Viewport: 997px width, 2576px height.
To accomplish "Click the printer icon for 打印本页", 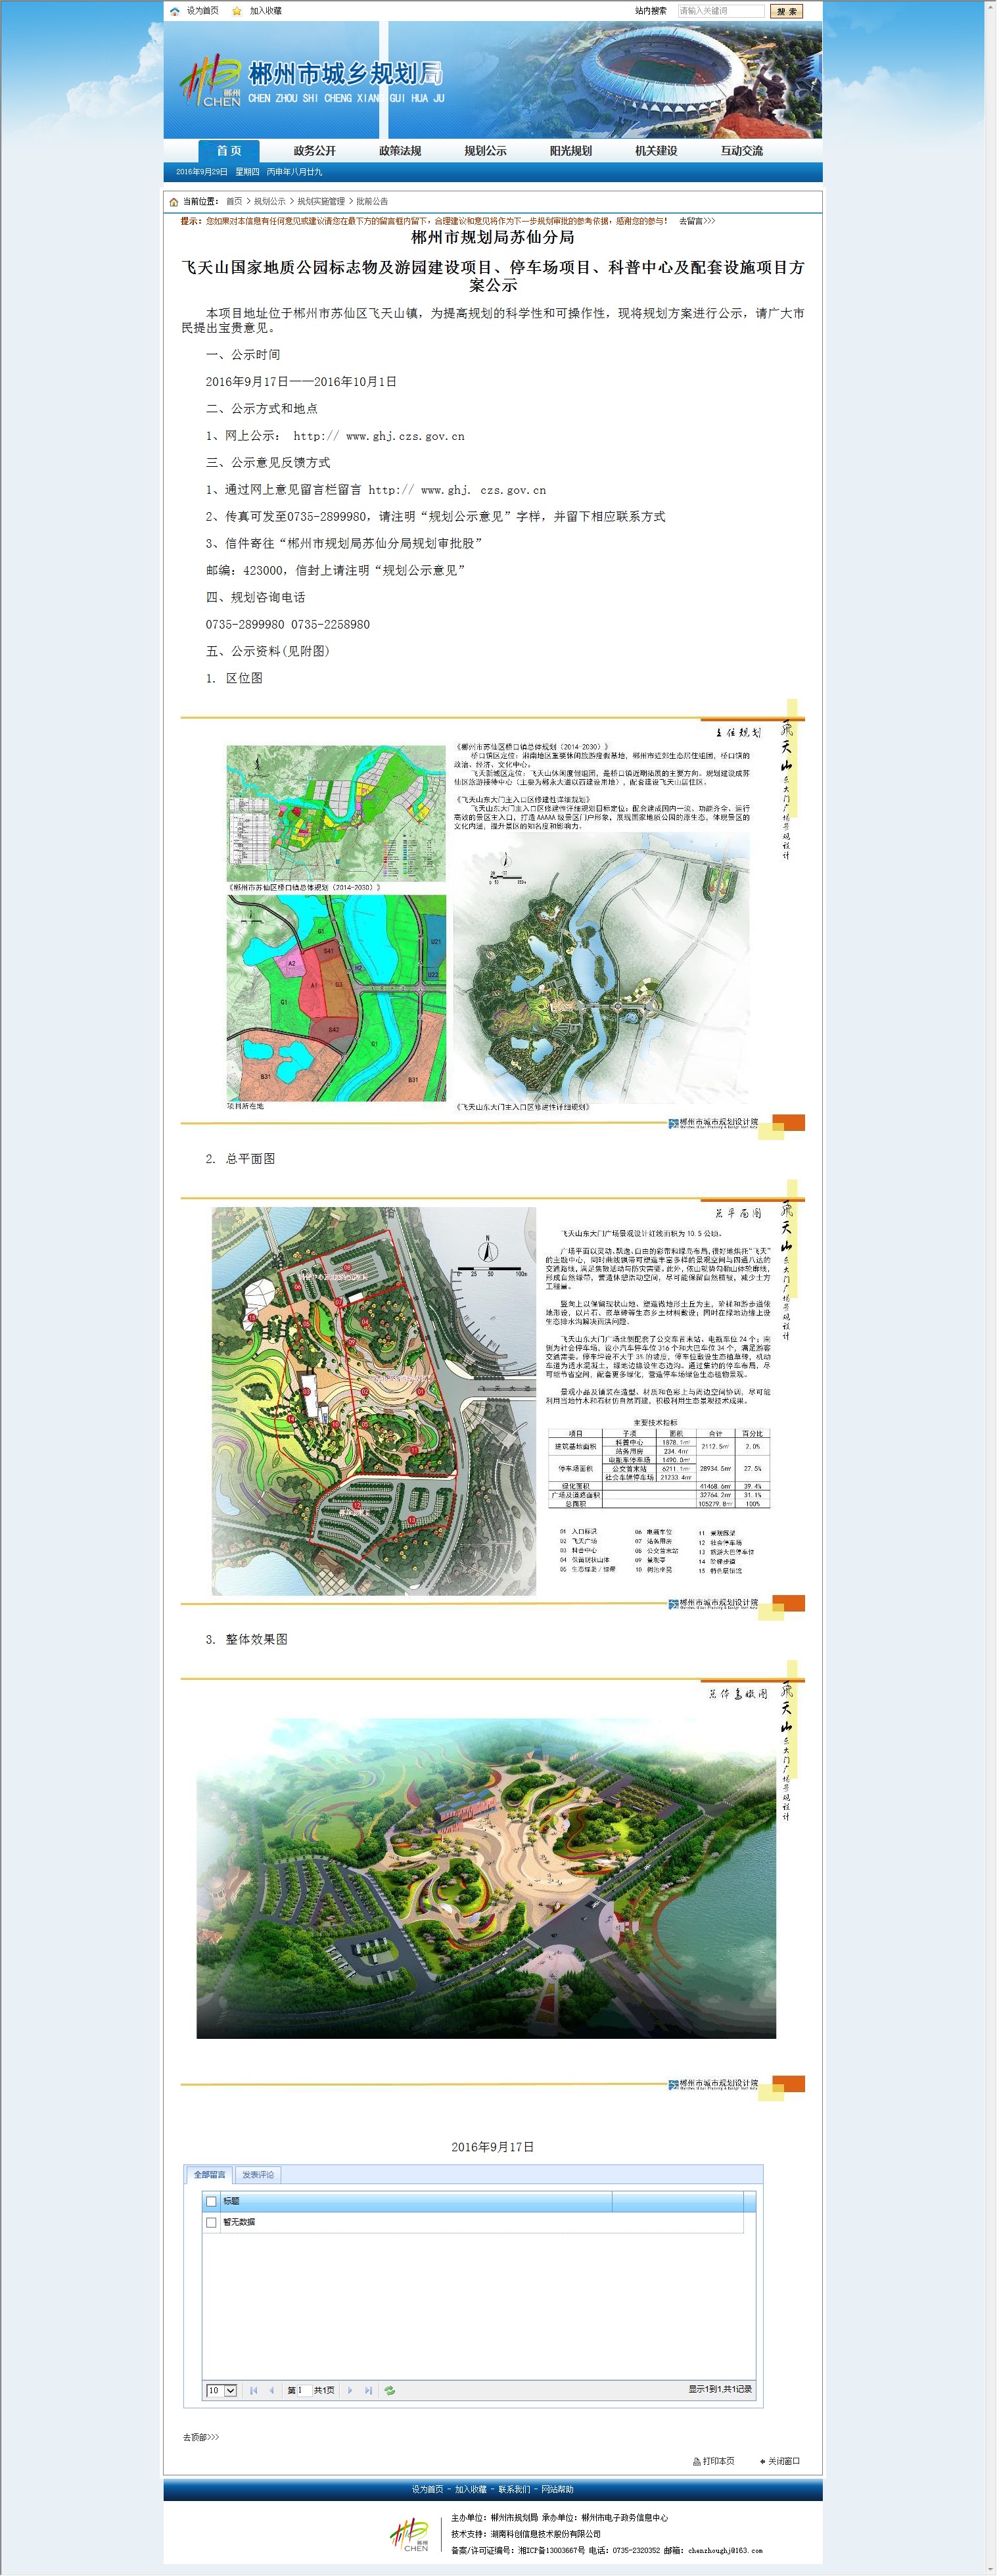I will click(696, 2461).
